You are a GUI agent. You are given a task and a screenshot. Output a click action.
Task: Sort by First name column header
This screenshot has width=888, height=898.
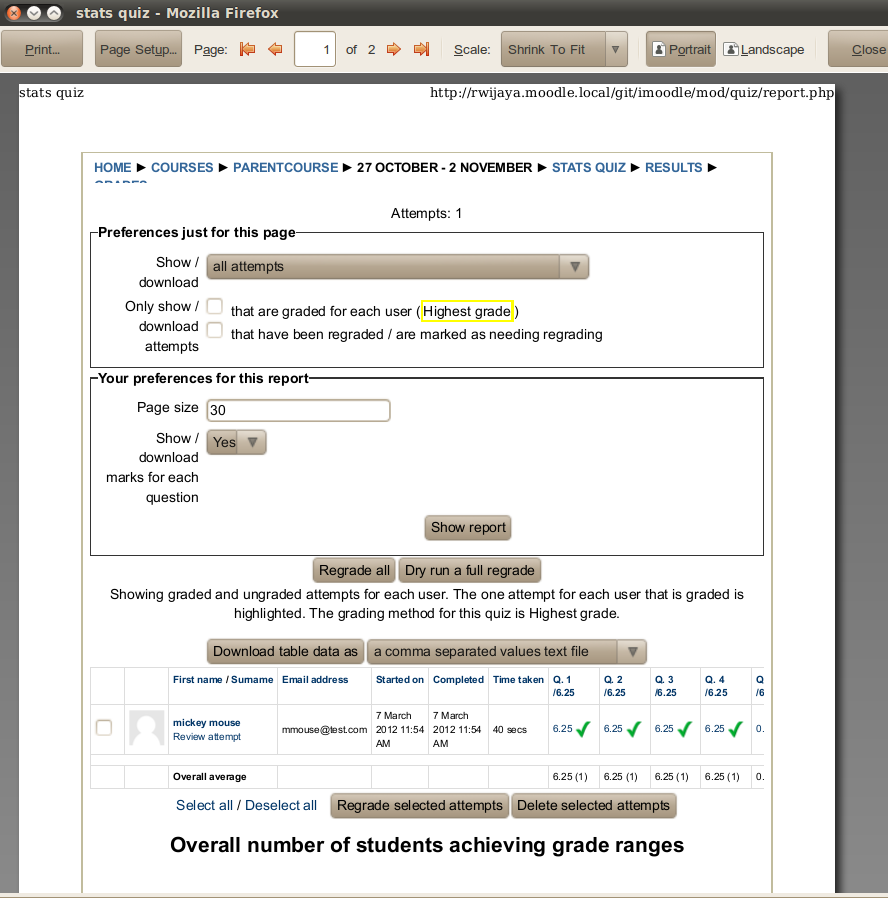click(x=198, y=680)
